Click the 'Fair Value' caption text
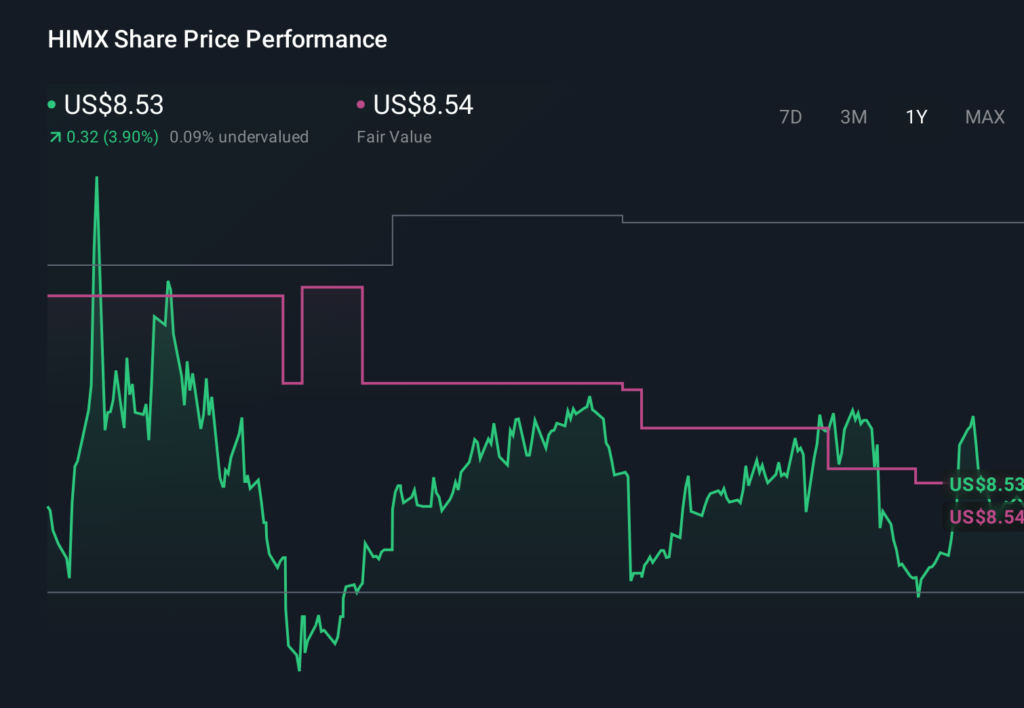This screenshot has height=708, width=1024. pyautogui.click(x=394, y=137)
